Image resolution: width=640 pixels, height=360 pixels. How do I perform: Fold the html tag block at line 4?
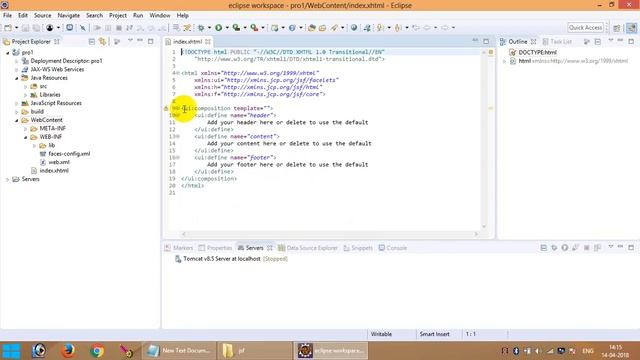(x=178, y=73)
